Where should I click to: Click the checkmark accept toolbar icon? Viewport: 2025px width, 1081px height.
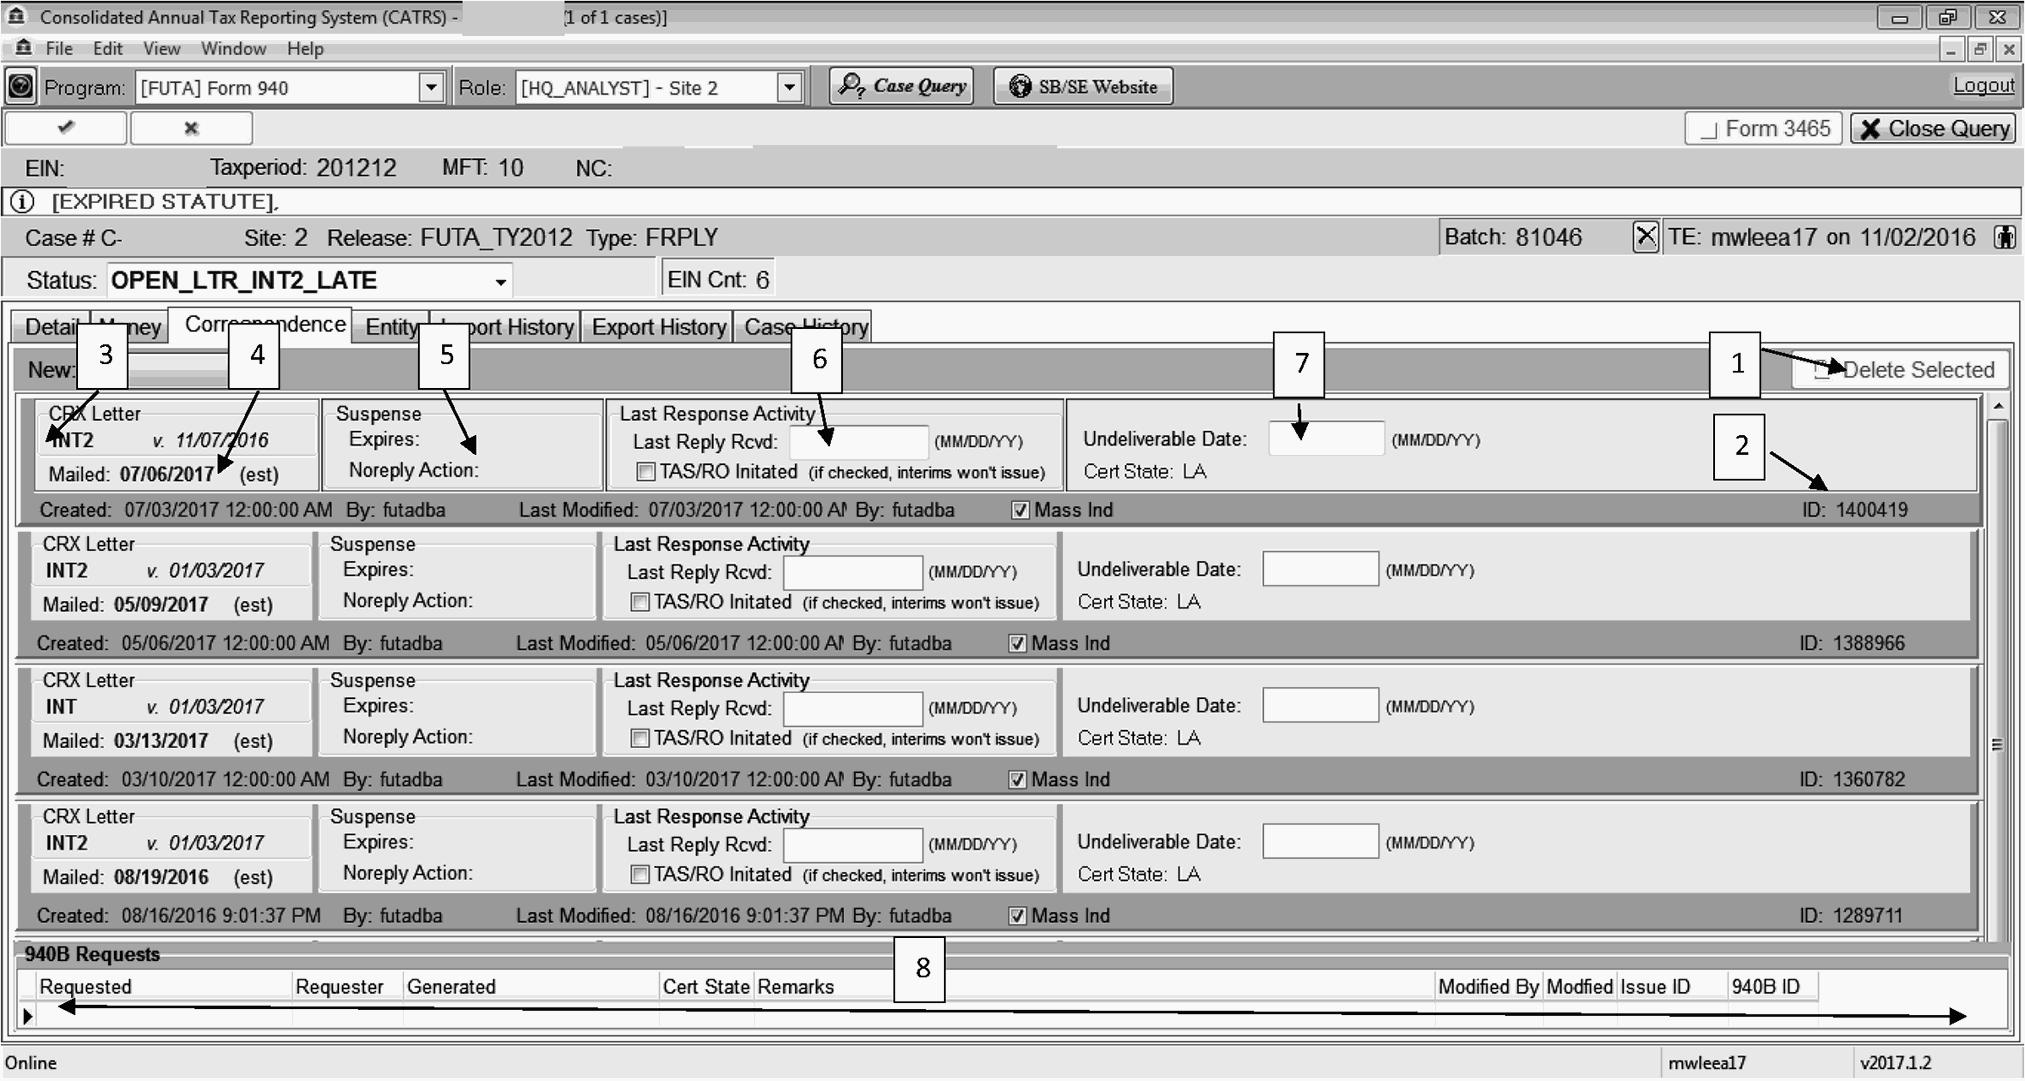coord(66,128)
